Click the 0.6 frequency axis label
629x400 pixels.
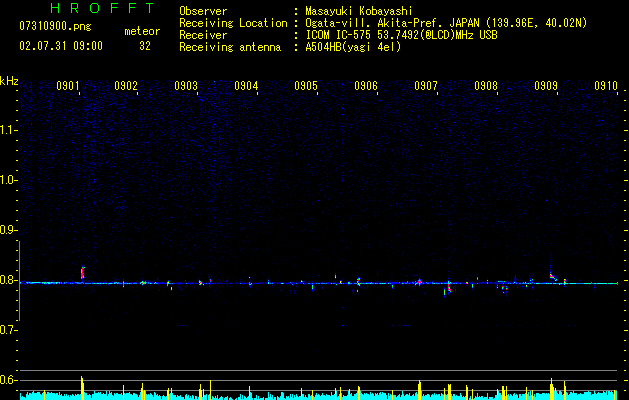(9, 380)
